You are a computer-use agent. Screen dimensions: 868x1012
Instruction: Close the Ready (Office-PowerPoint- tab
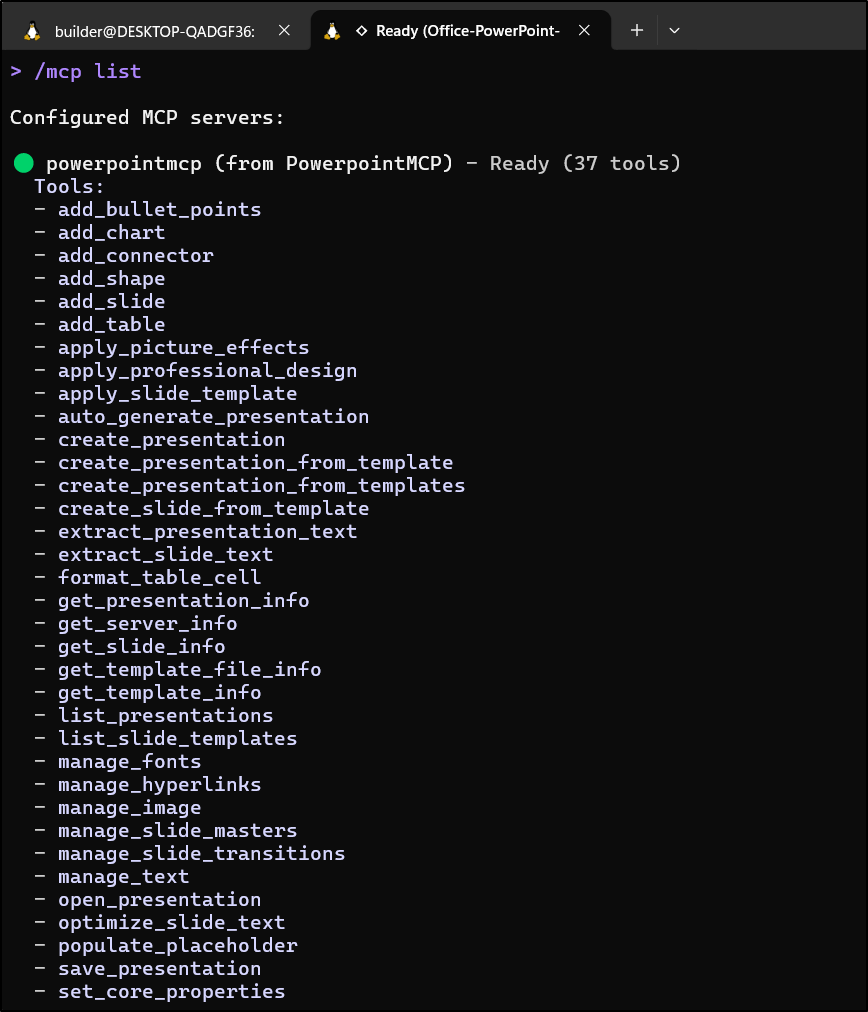584,31
